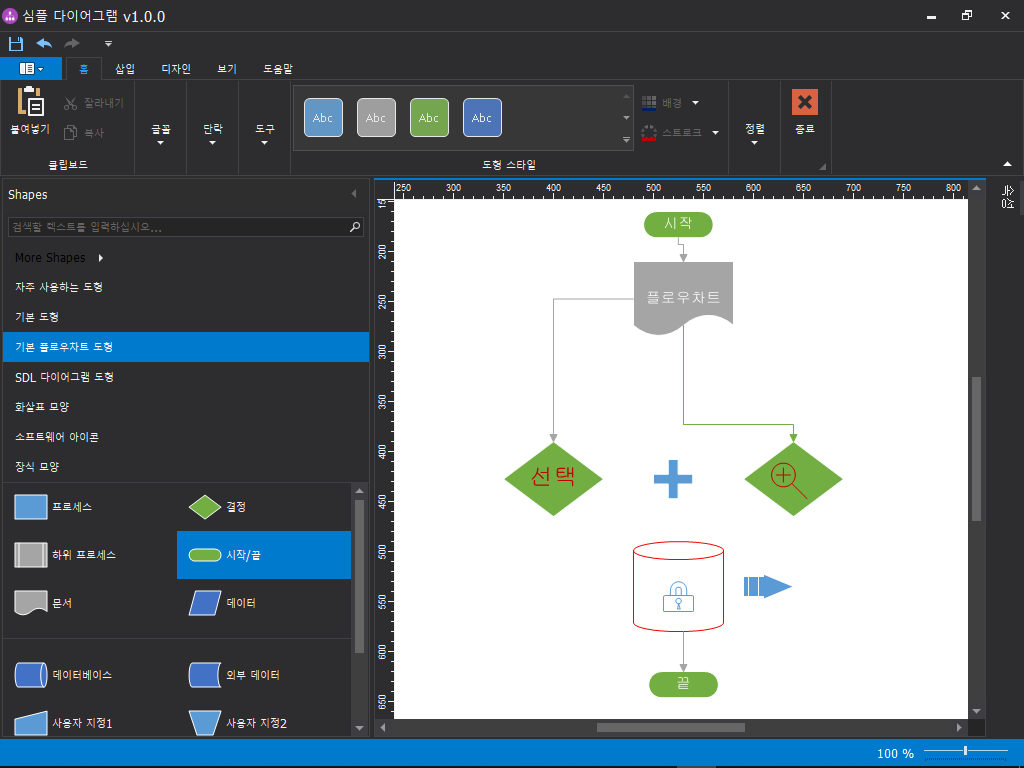Switch to the 디자인 ribbon tab
Screen dimensions: 1024x768
[x=176, y=69]
